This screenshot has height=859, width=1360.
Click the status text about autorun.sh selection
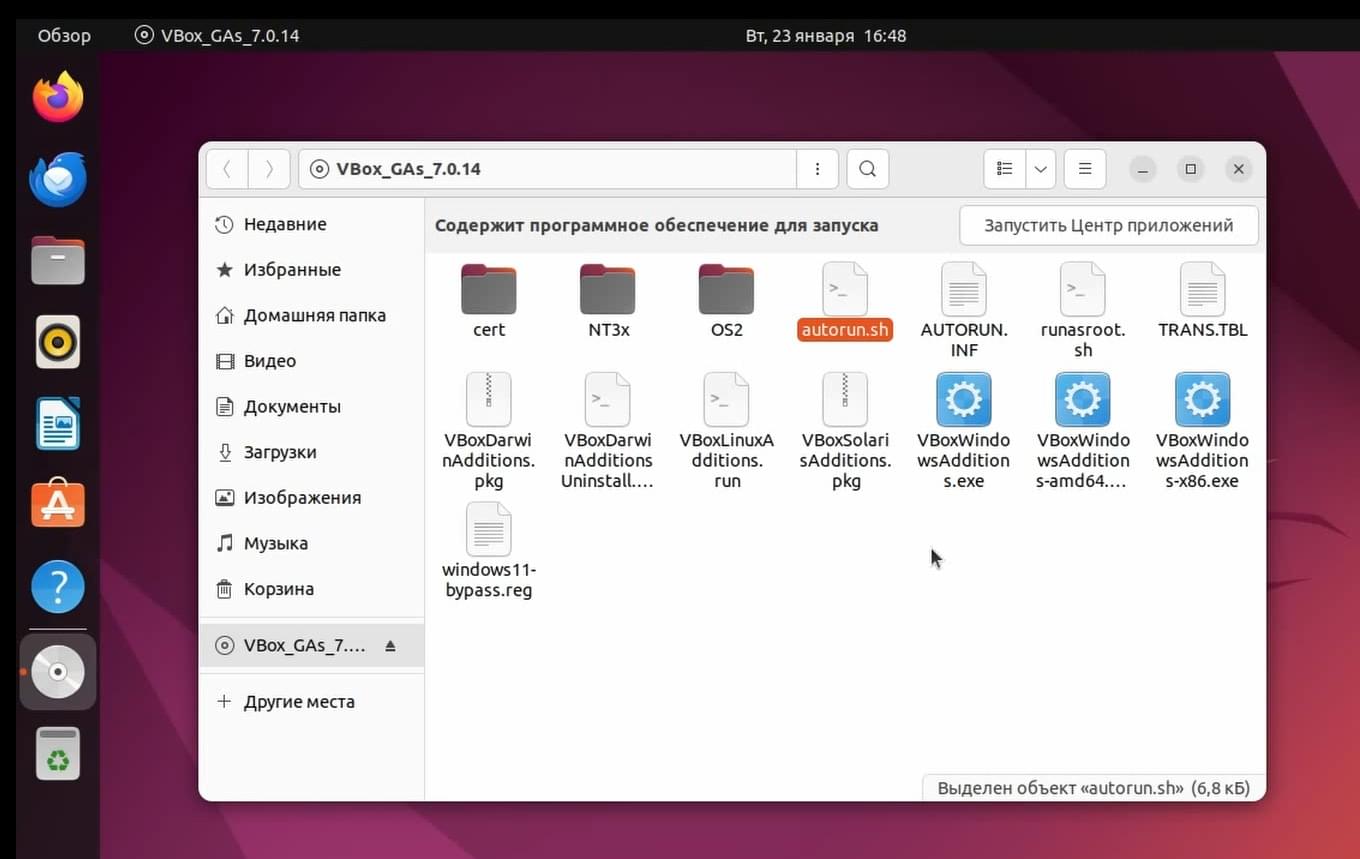pyautogui.click(x=1093, y=788)
